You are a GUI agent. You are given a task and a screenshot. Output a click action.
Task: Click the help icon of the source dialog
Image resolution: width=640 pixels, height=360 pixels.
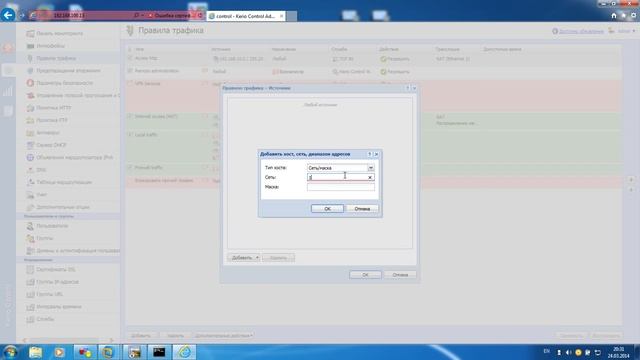click(407, 88)
